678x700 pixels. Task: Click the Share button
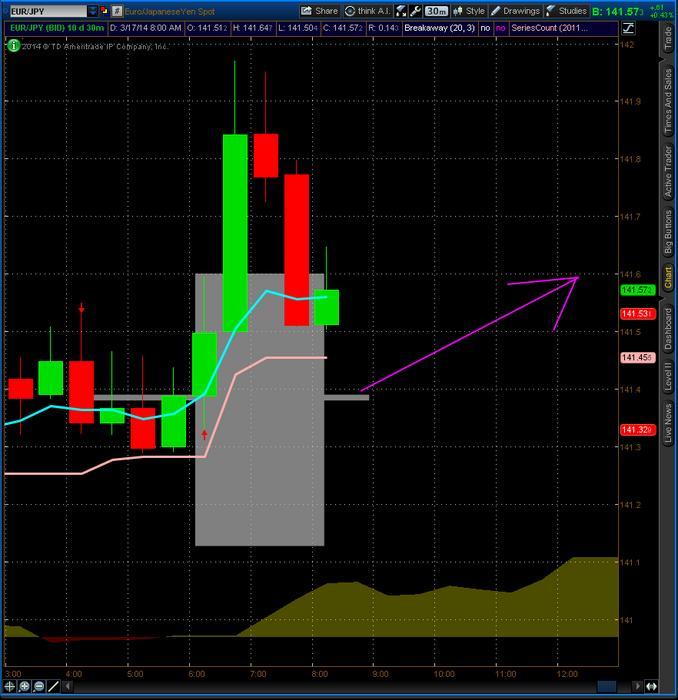coord(320,11)
